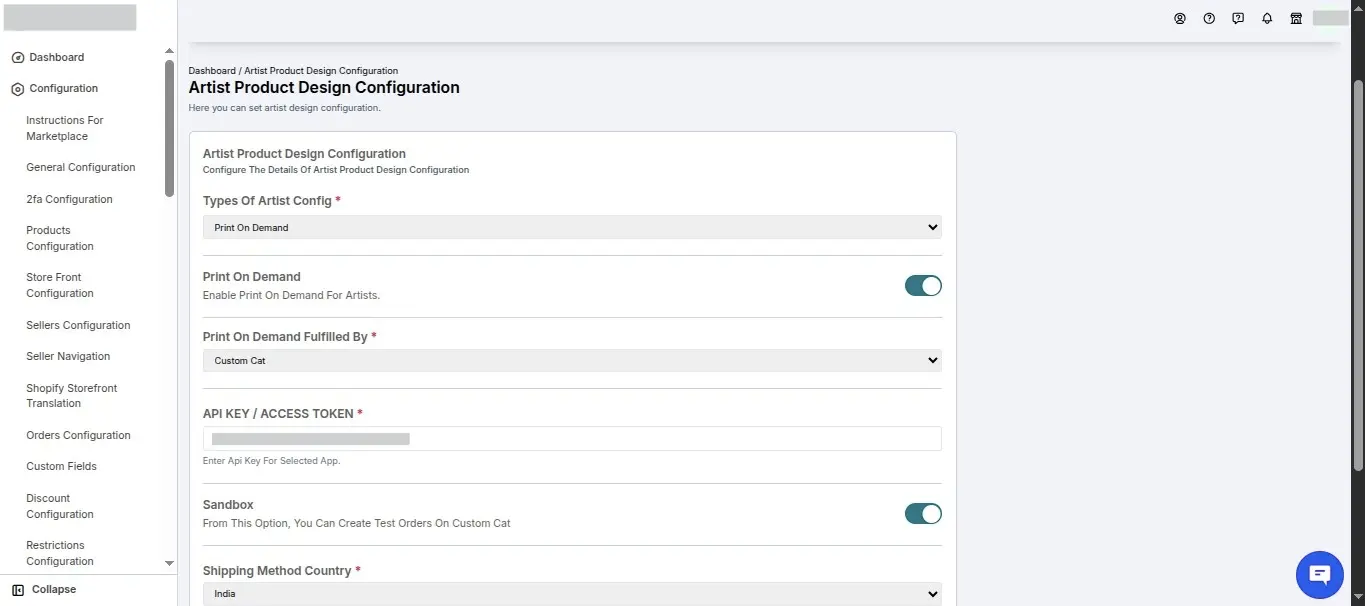Open Types Of Artist Config dropdown
1365x606 pixels.
(x=572, y=227)
